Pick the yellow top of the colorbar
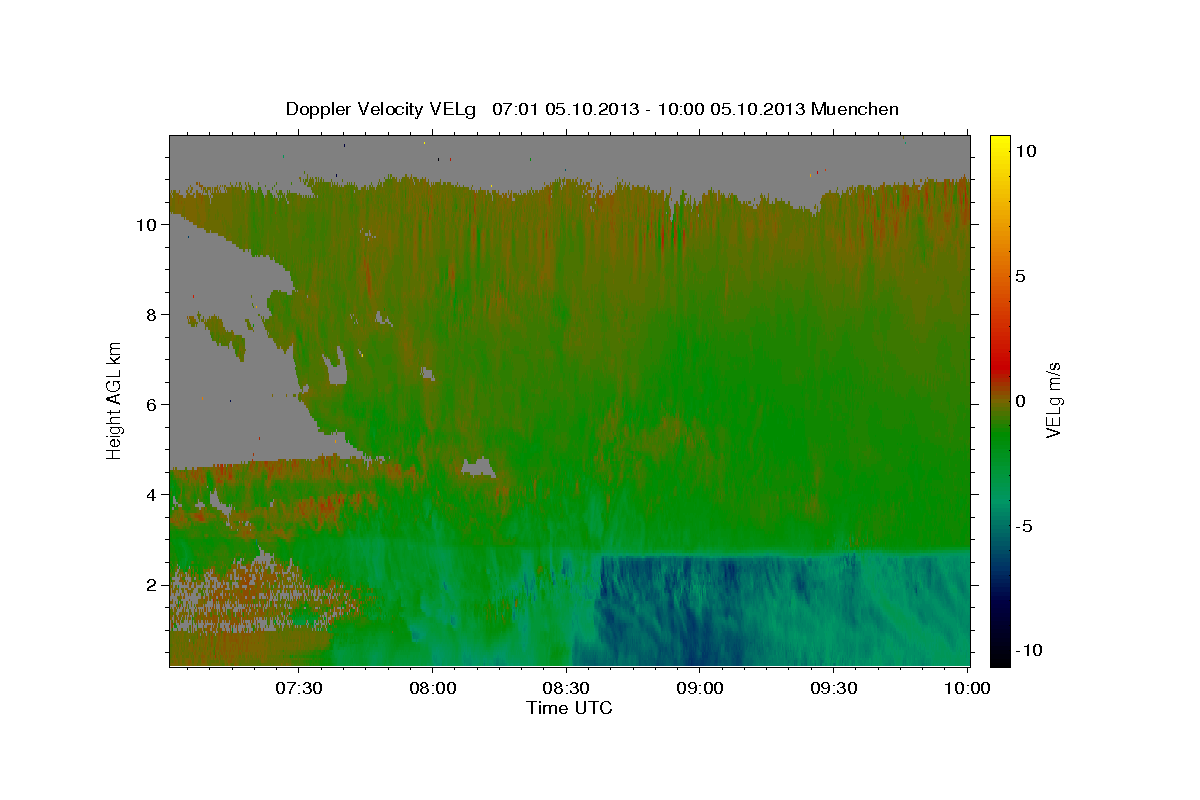The image size is (1200, 800). pos(1000,140)
